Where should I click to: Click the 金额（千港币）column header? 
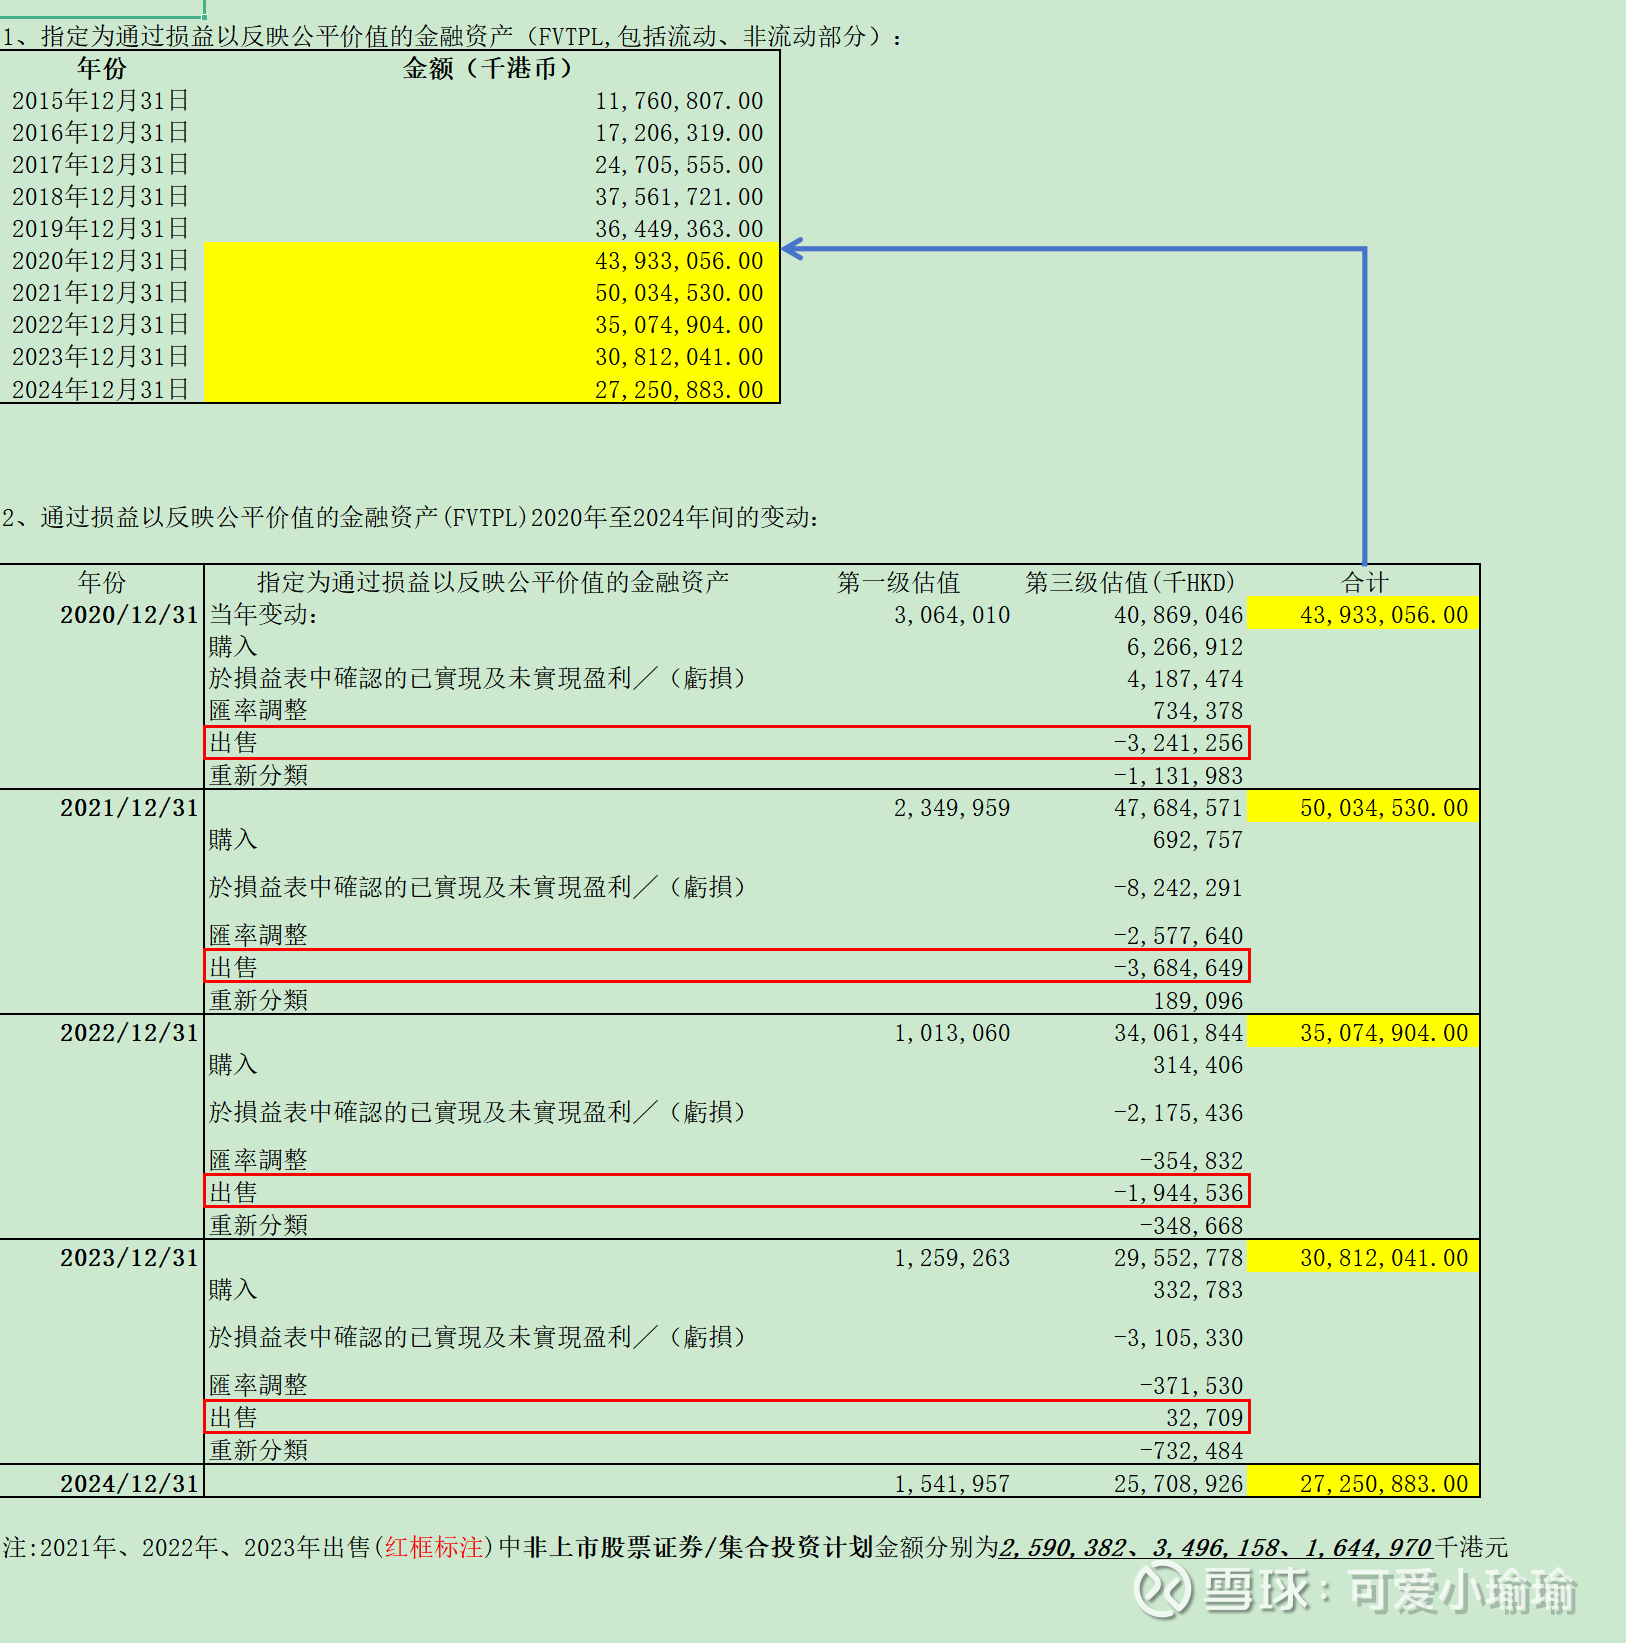(x=489, y=68)
